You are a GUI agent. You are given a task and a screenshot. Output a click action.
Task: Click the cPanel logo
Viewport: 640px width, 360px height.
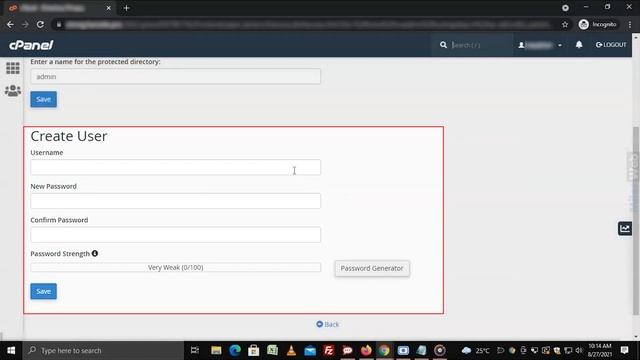tap(31, 45)
